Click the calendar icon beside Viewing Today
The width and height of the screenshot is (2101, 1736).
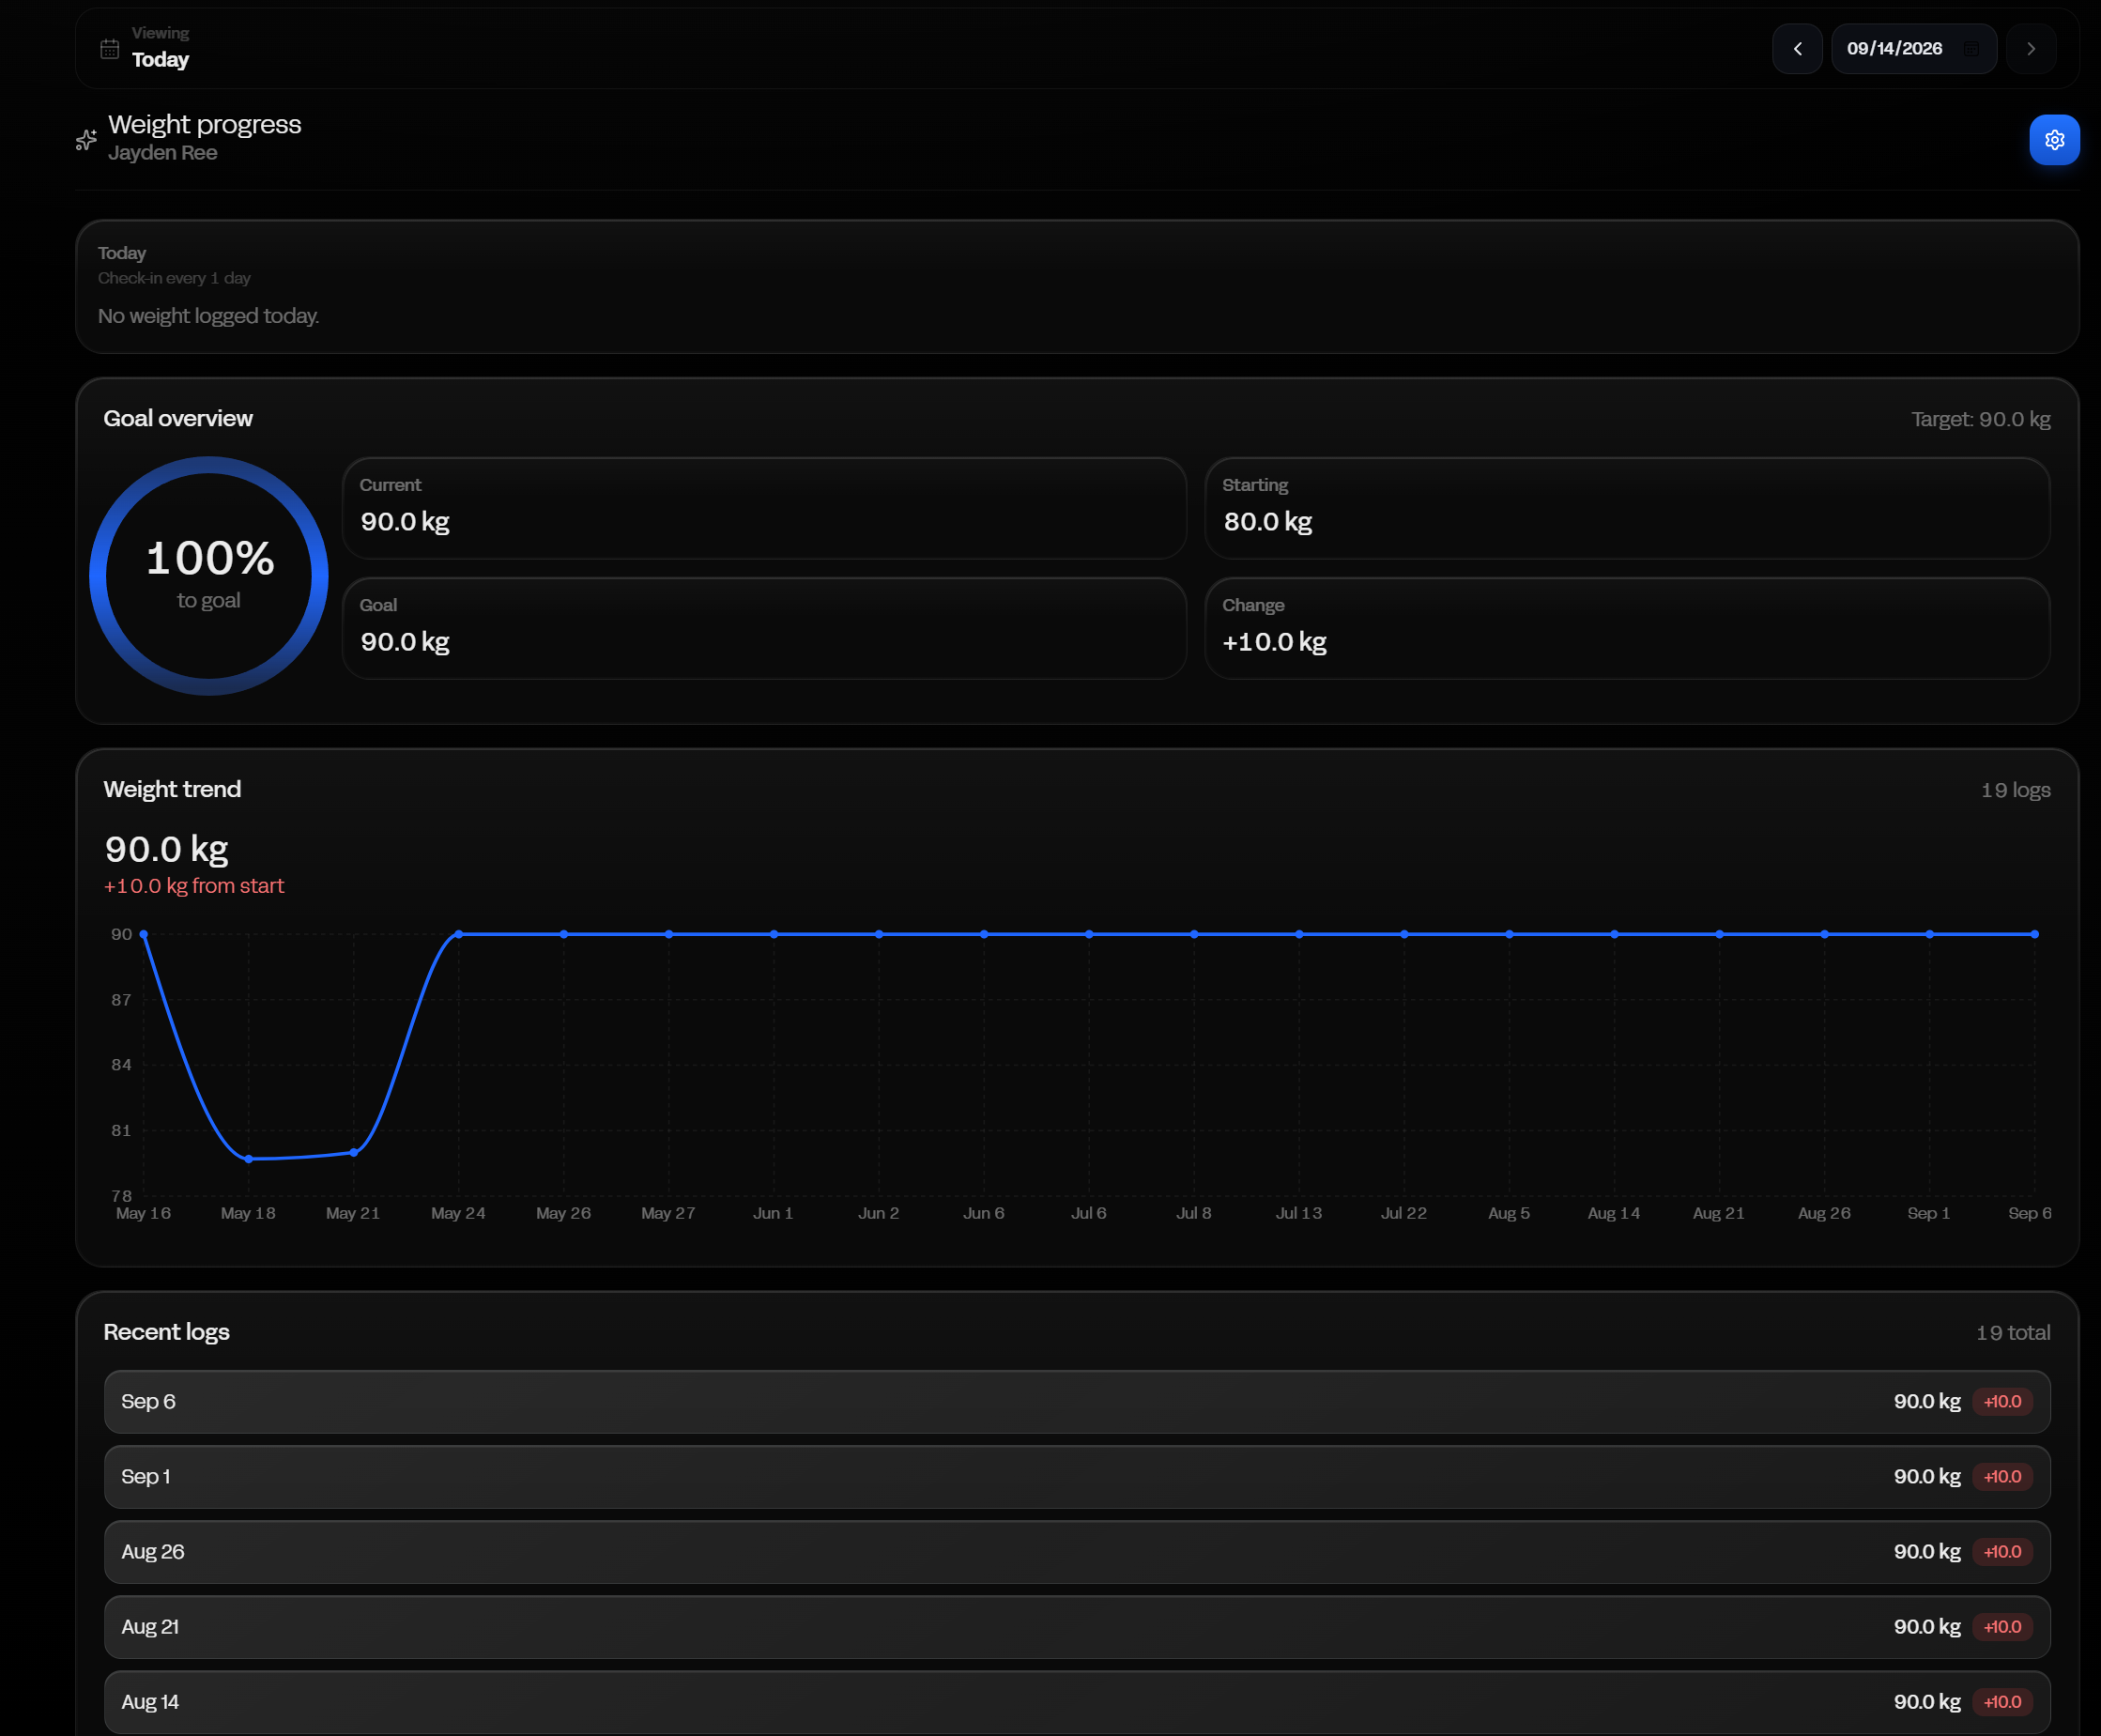[110, 49]
